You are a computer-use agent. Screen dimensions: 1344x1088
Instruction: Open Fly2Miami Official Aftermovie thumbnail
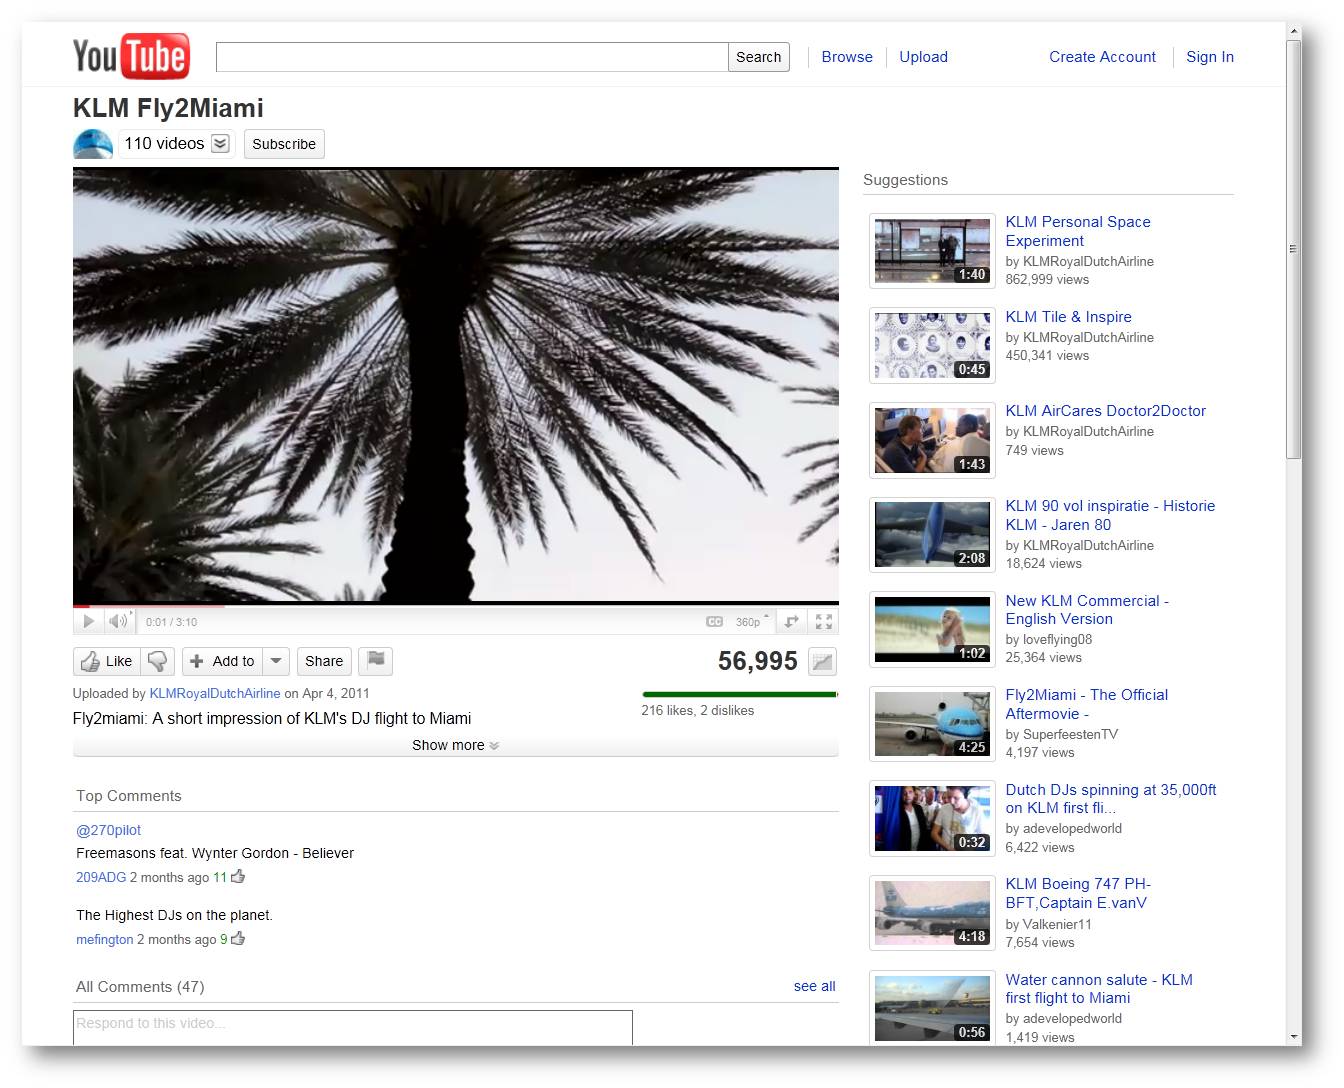(932, 723)
